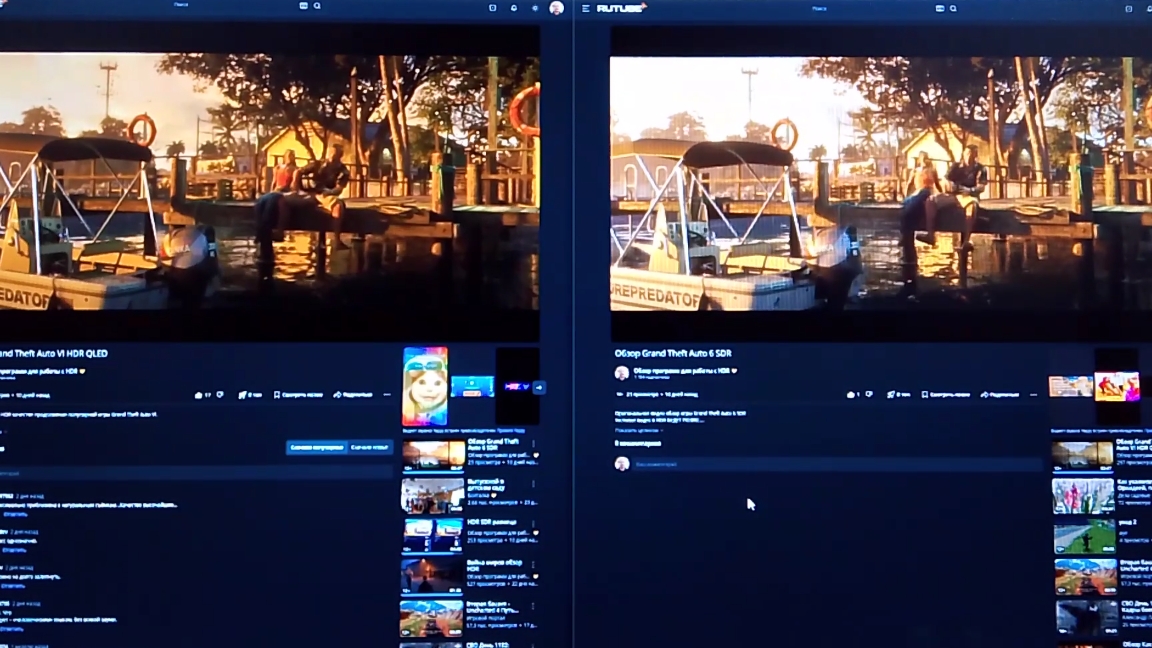The height and width of the screenshot is (648, 1152).
Task: Click Поделиться under the SDR video
Action: 1000,395
